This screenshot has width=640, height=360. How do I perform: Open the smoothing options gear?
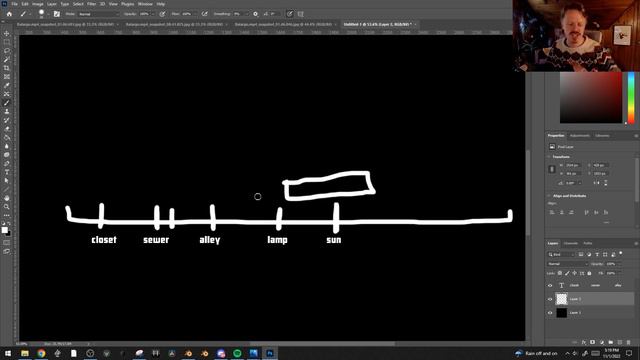pos(256,14)
